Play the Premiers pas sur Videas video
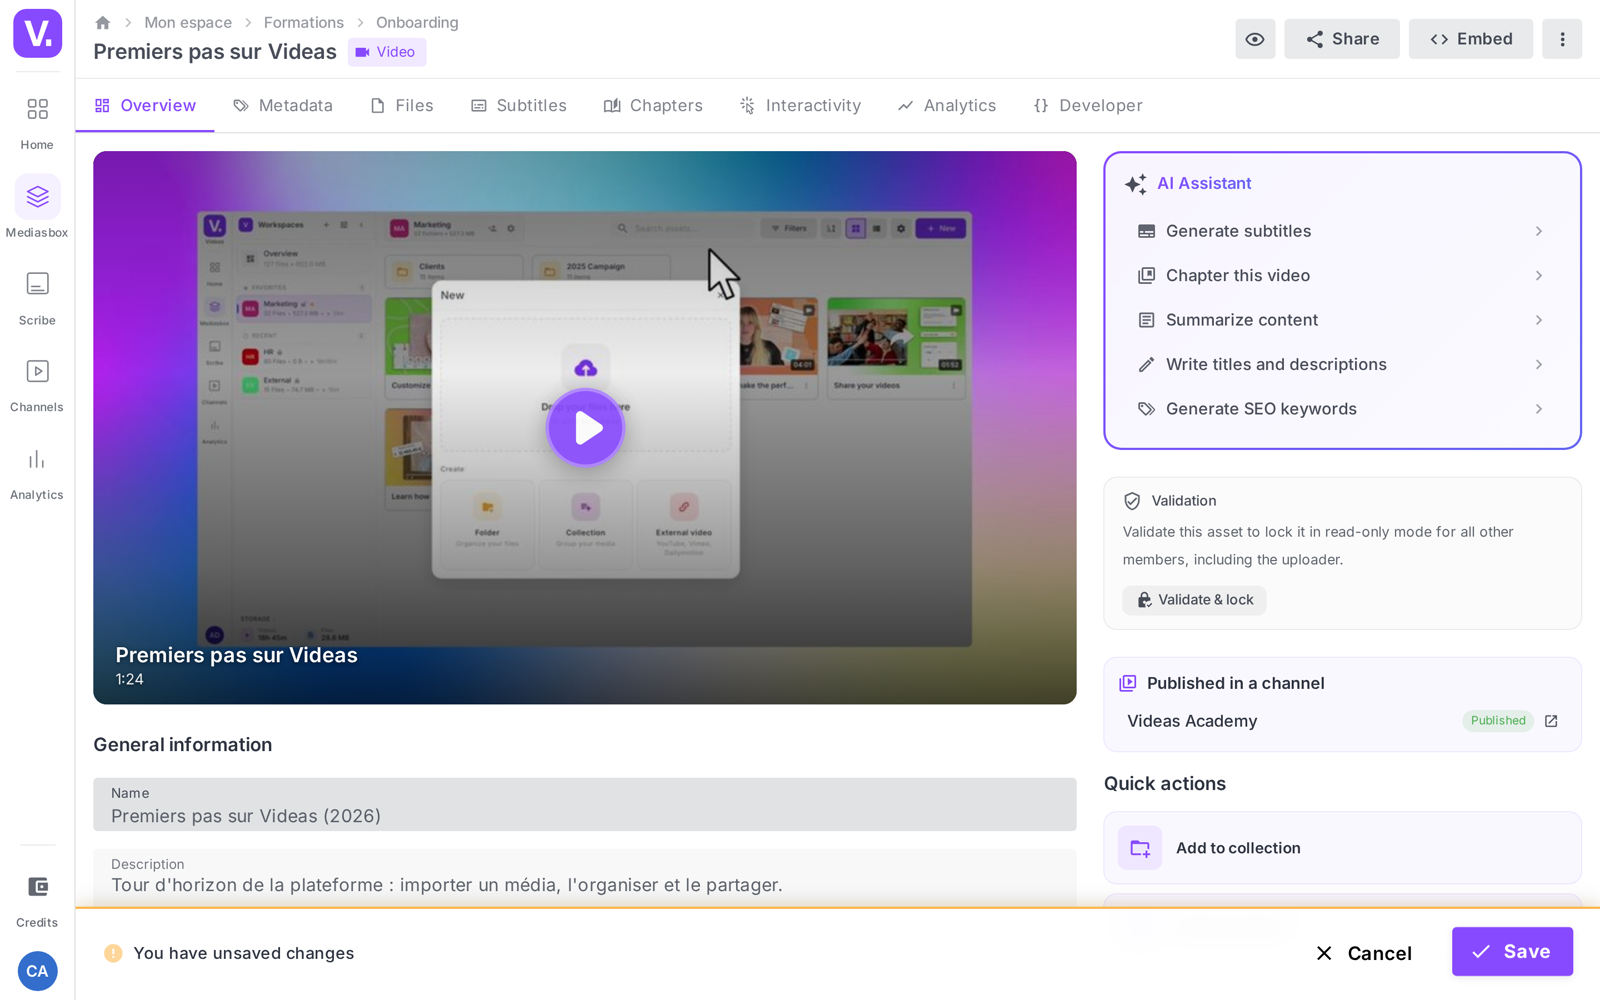 (x=585, y=428)
